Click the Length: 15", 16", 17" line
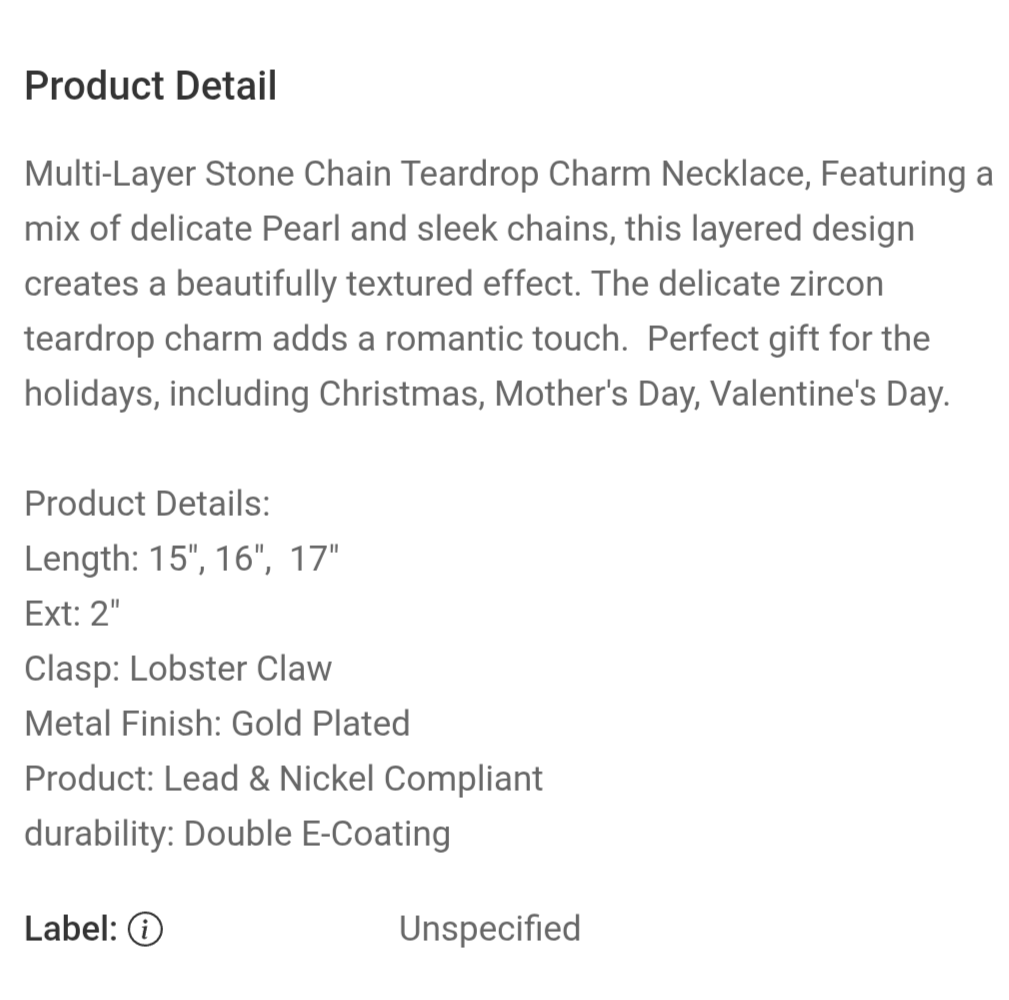The height and width of the screenshot is (1000, 1009). coord(182,558)
